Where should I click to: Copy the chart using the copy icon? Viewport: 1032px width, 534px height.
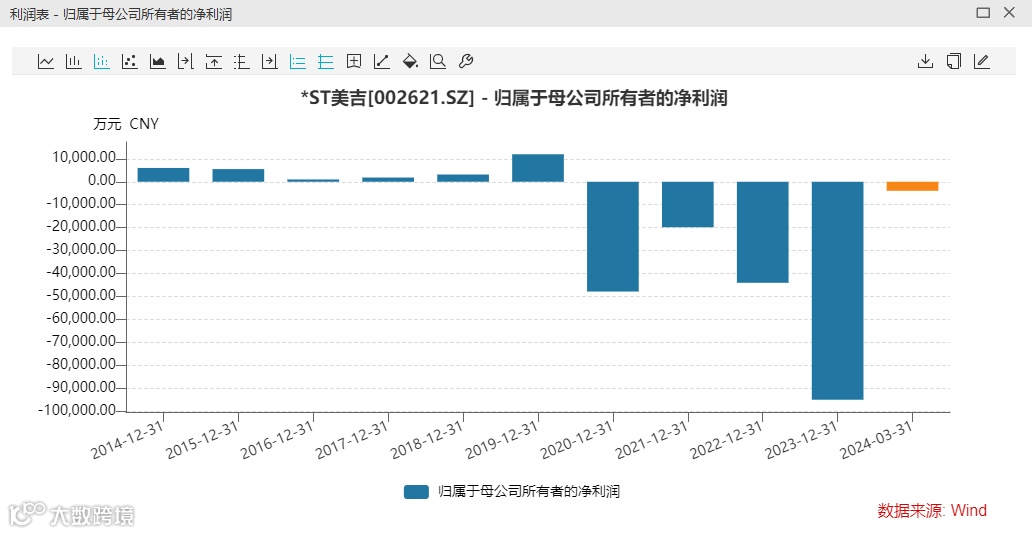(x=954, y=62)
